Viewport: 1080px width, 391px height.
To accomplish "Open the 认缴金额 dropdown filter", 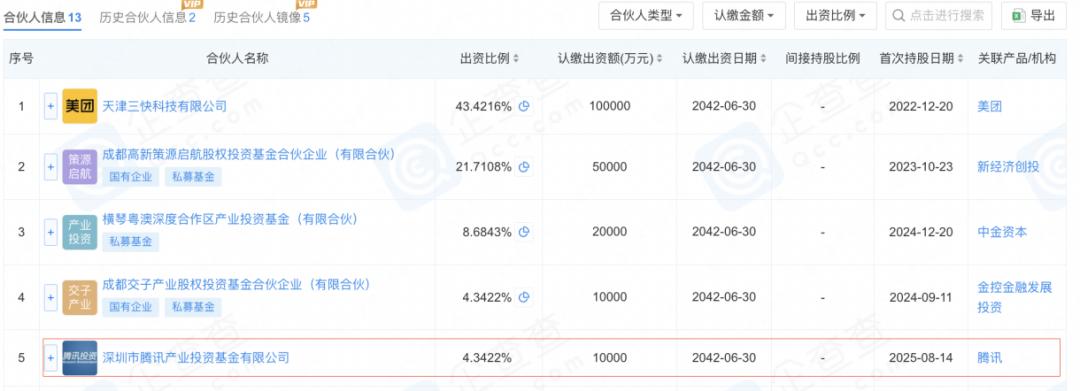I will coord(744,16).
